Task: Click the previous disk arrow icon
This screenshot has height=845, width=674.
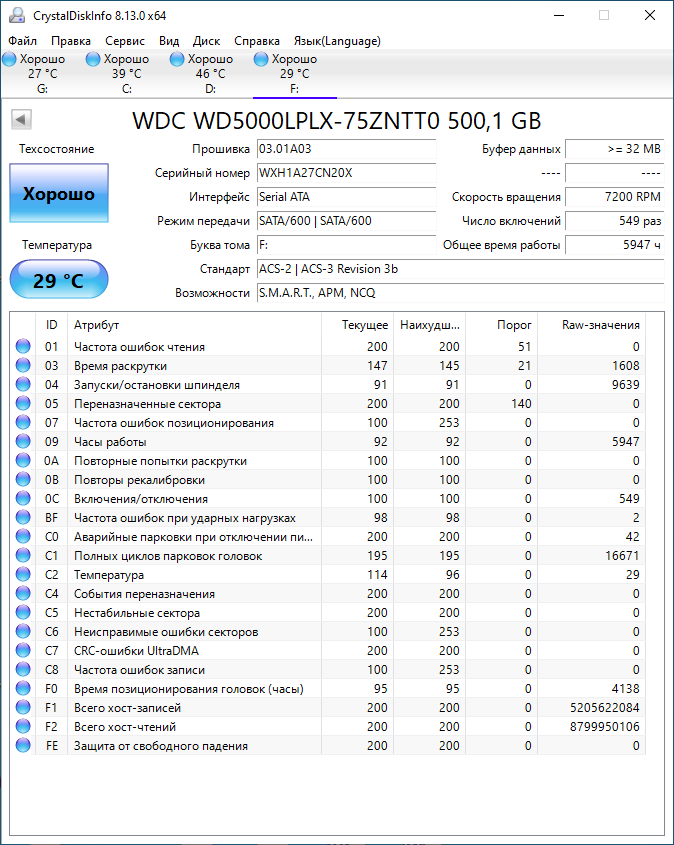Action: click(x=22, y=120)
